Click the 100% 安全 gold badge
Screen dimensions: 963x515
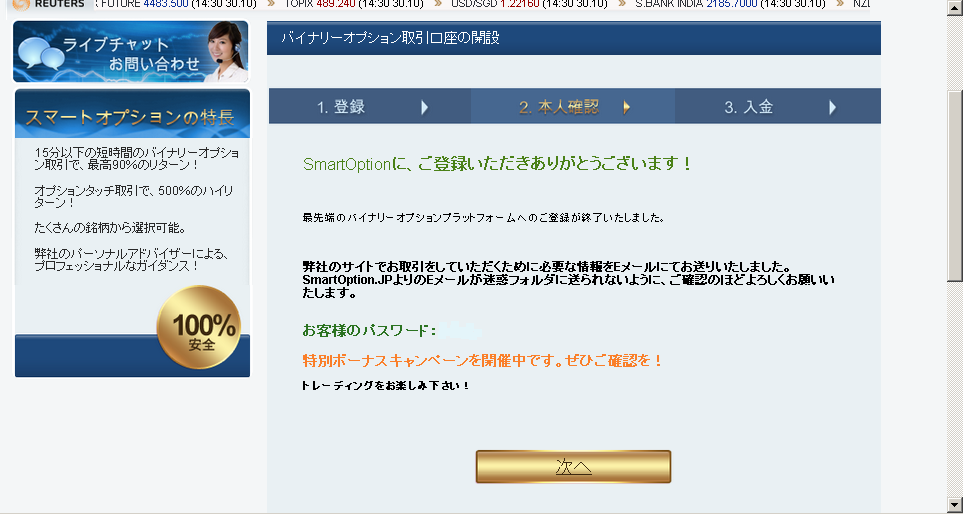coord(199,327)
